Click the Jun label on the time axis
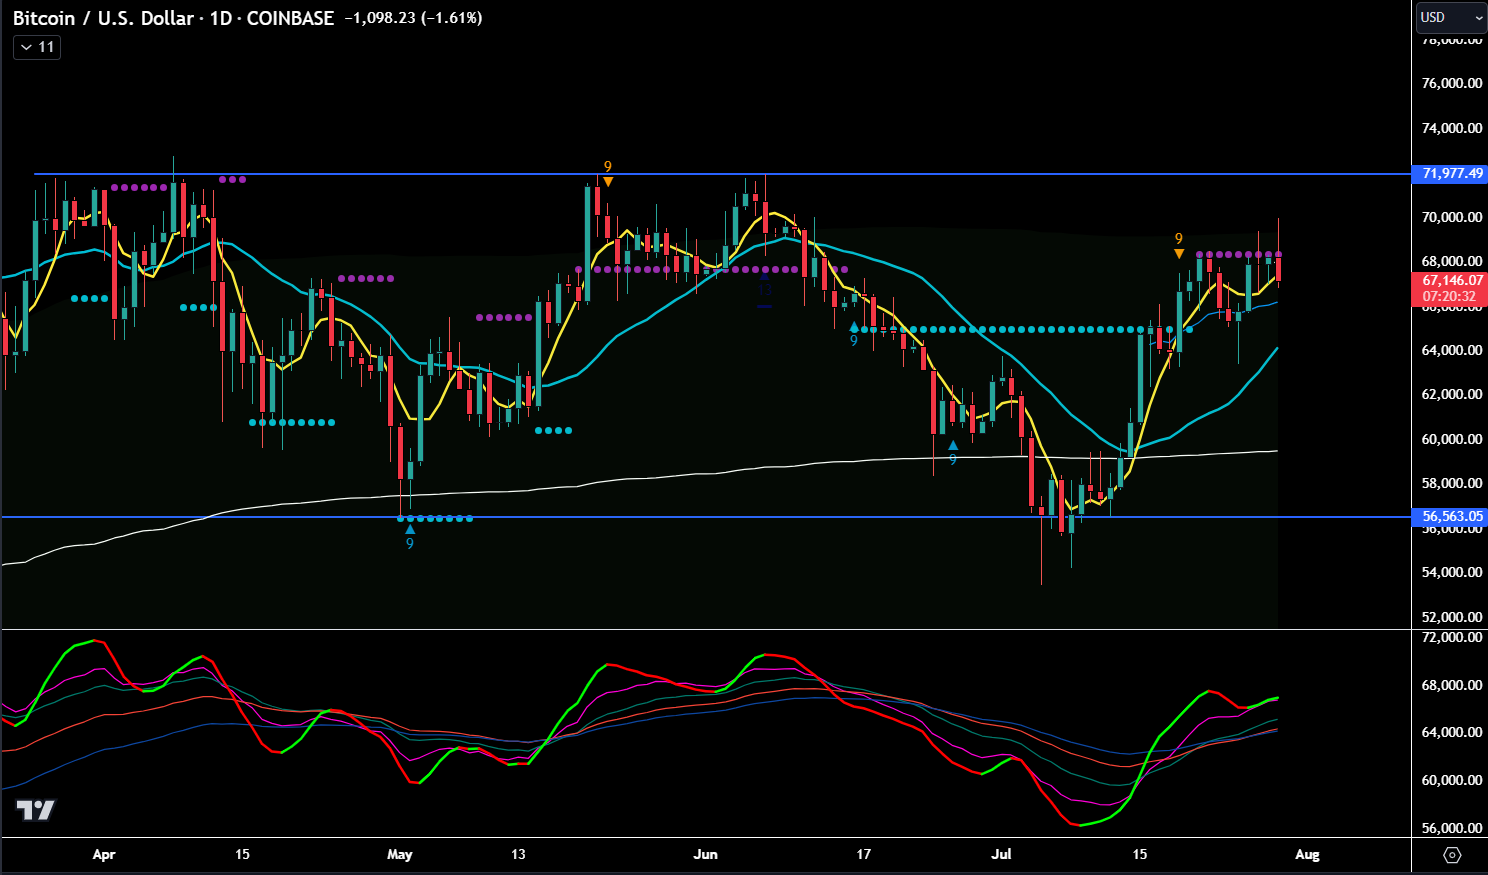 pos(705,854)
